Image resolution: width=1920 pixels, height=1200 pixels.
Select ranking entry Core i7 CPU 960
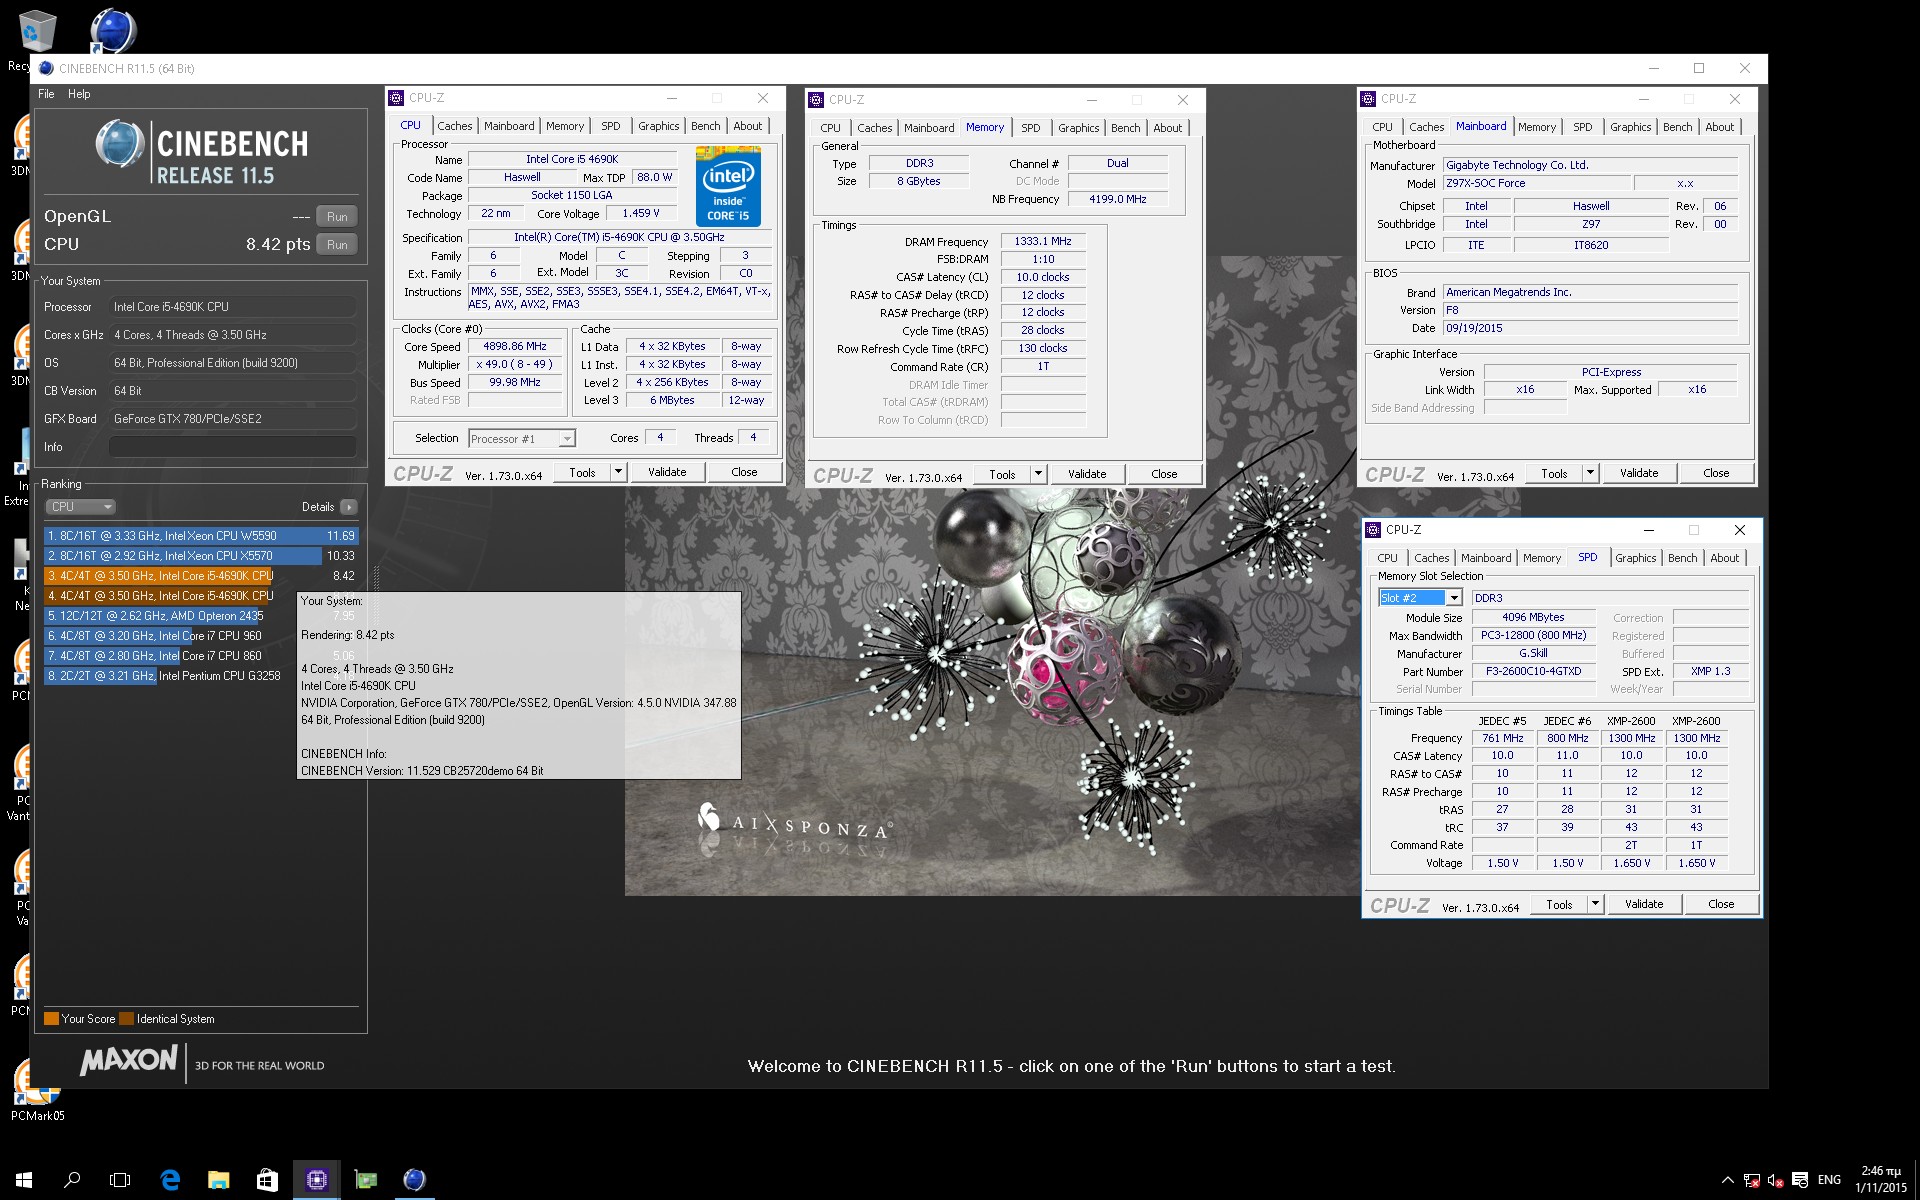click(170, 636)
